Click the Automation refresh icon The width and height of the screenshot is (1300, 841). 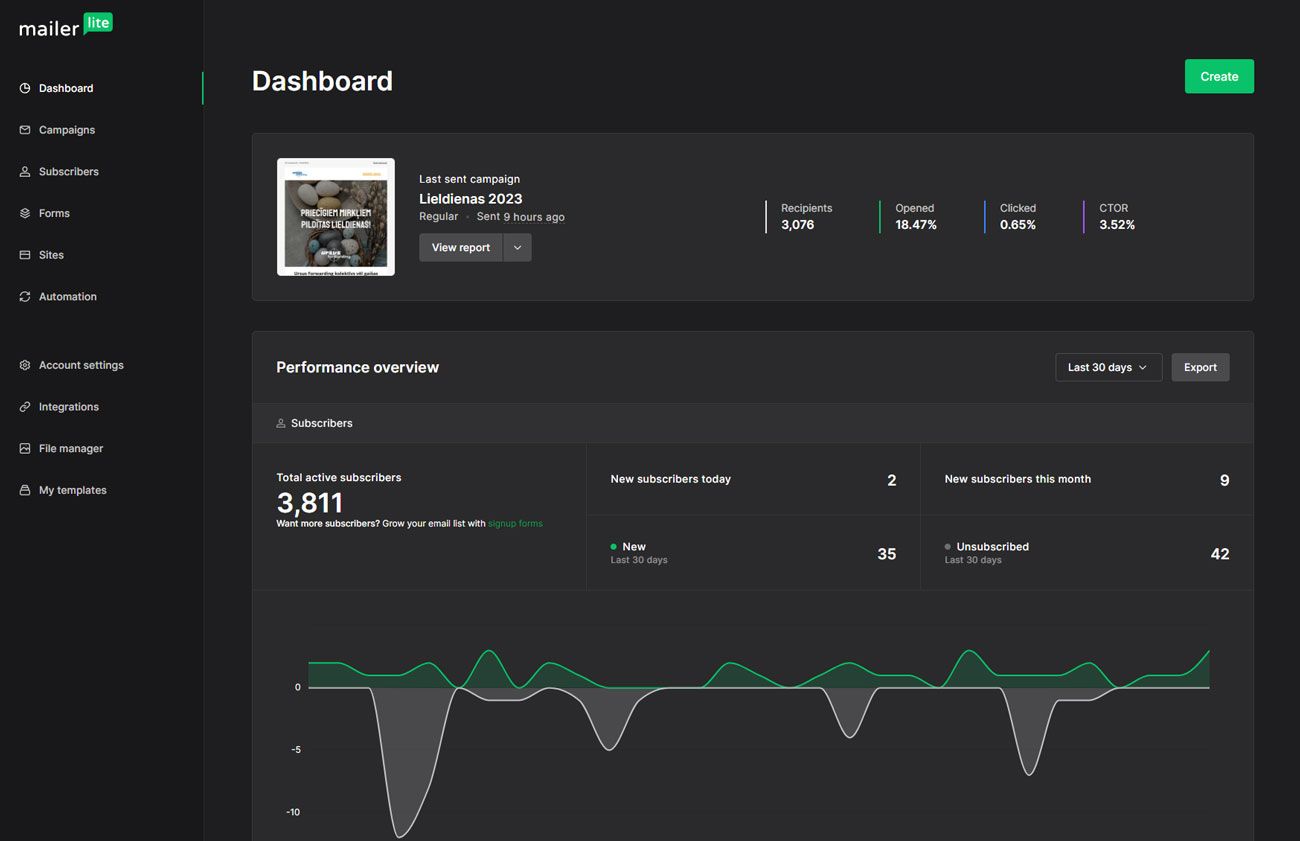[25, 297]
